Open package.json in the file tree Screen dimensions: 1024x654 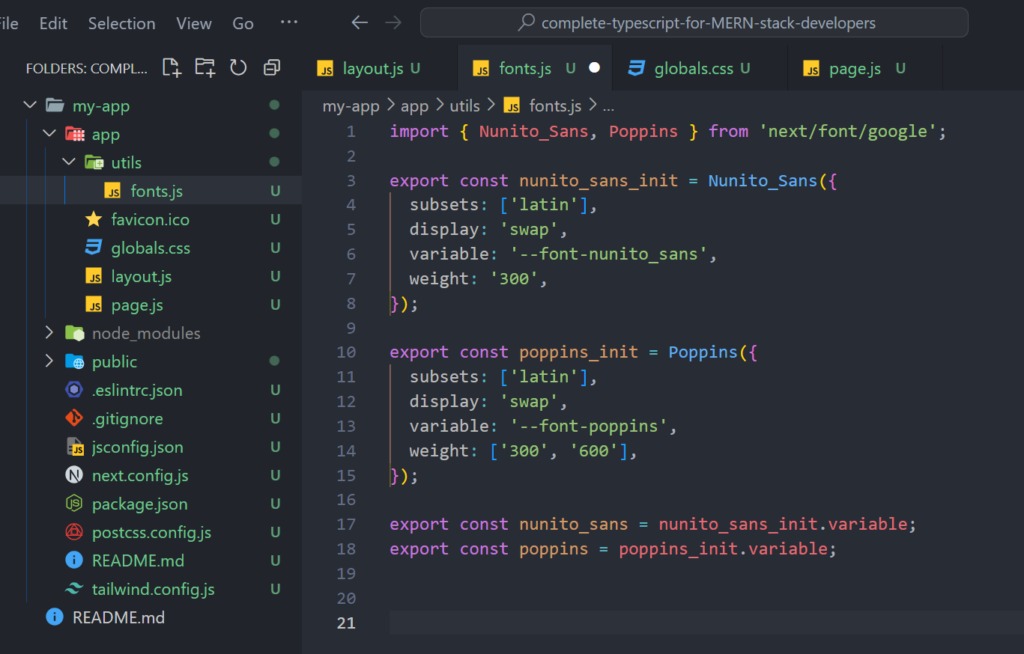point(139,504)
